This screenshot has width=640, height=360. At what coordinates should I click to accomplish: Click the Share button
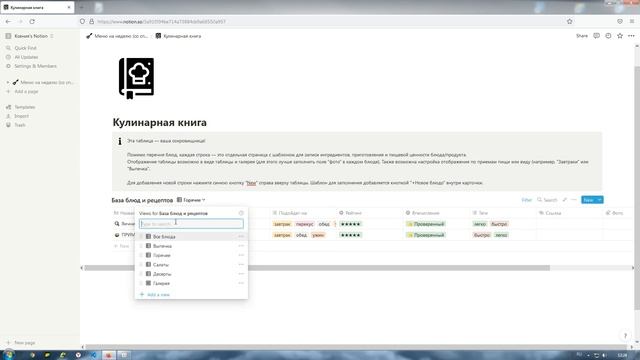(582, 36)
